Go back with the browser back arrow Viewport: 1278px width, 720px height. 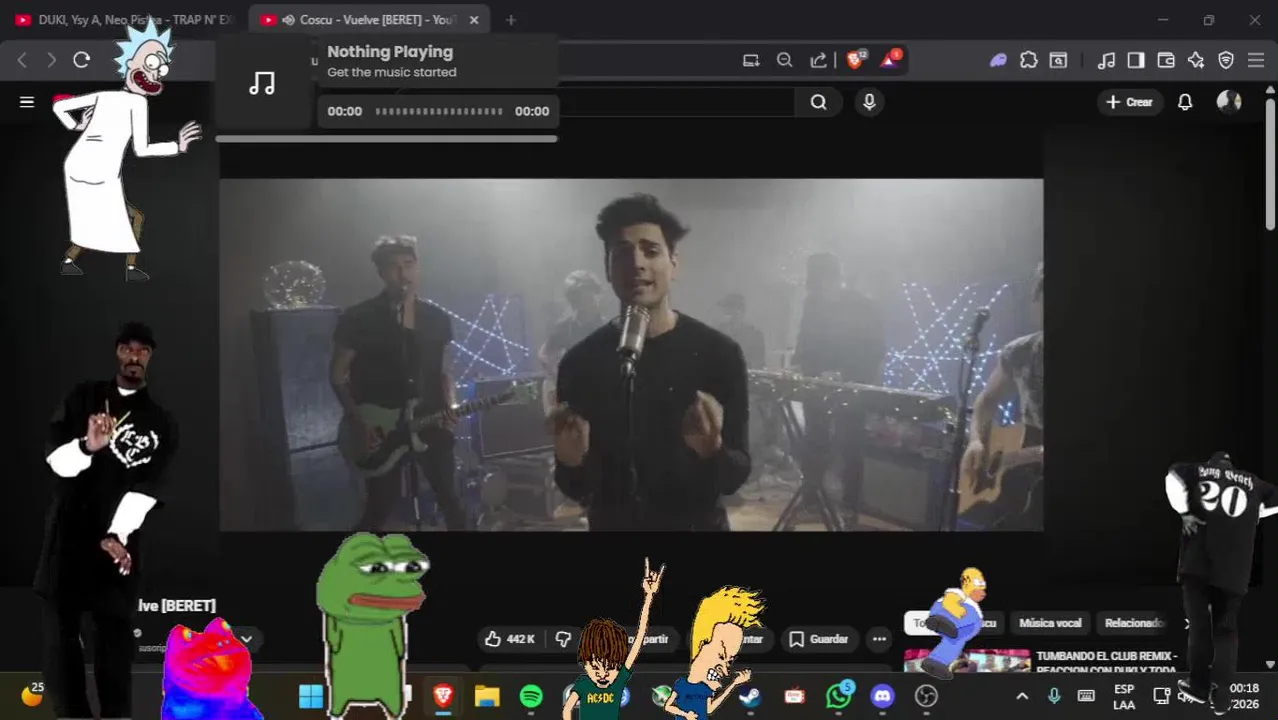point(22,60)
